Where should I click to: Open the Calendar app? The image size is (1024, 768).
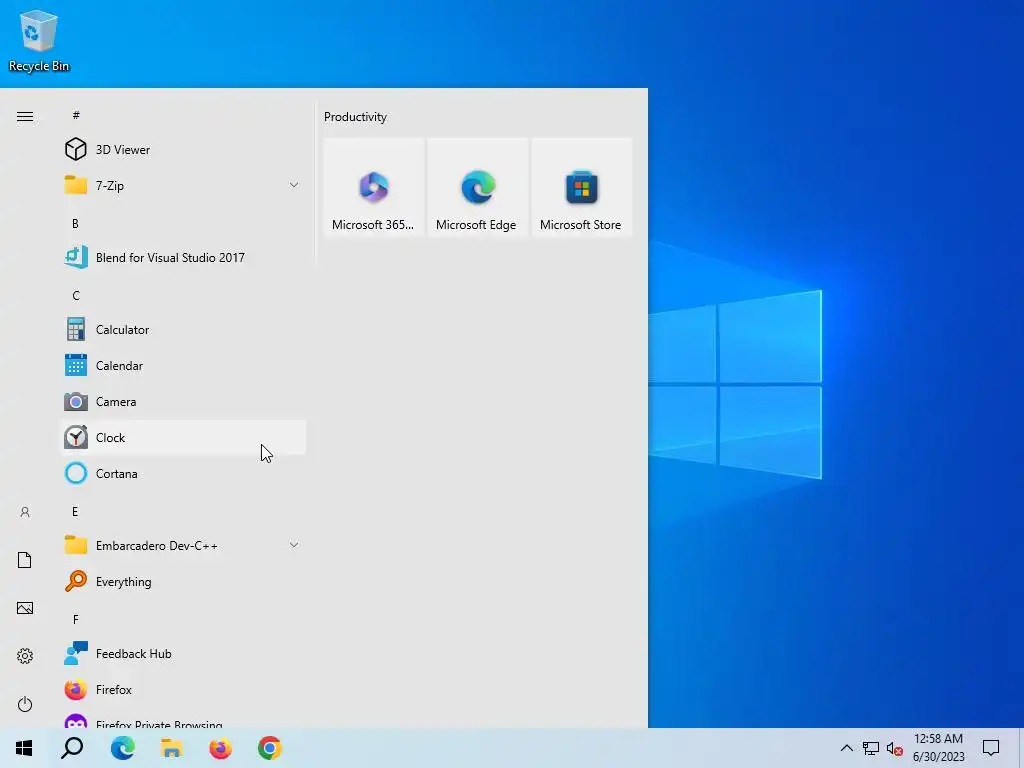(183, 366)
